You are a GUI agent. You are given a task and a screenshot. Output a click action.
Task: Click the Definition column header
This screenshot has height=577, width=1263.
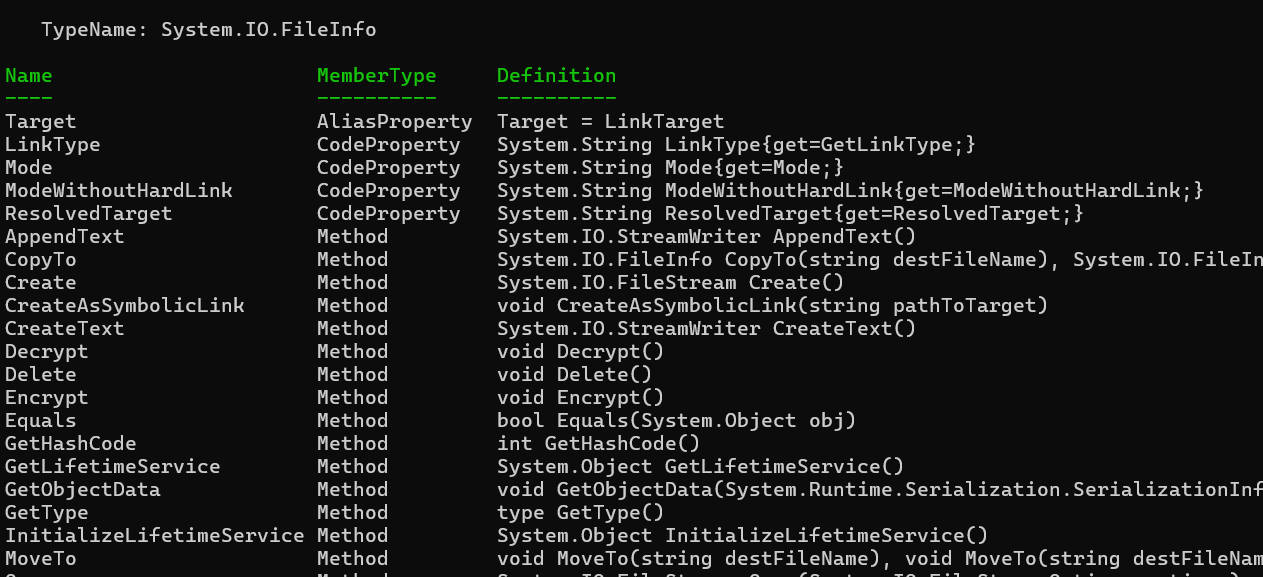tap(556, 75)
